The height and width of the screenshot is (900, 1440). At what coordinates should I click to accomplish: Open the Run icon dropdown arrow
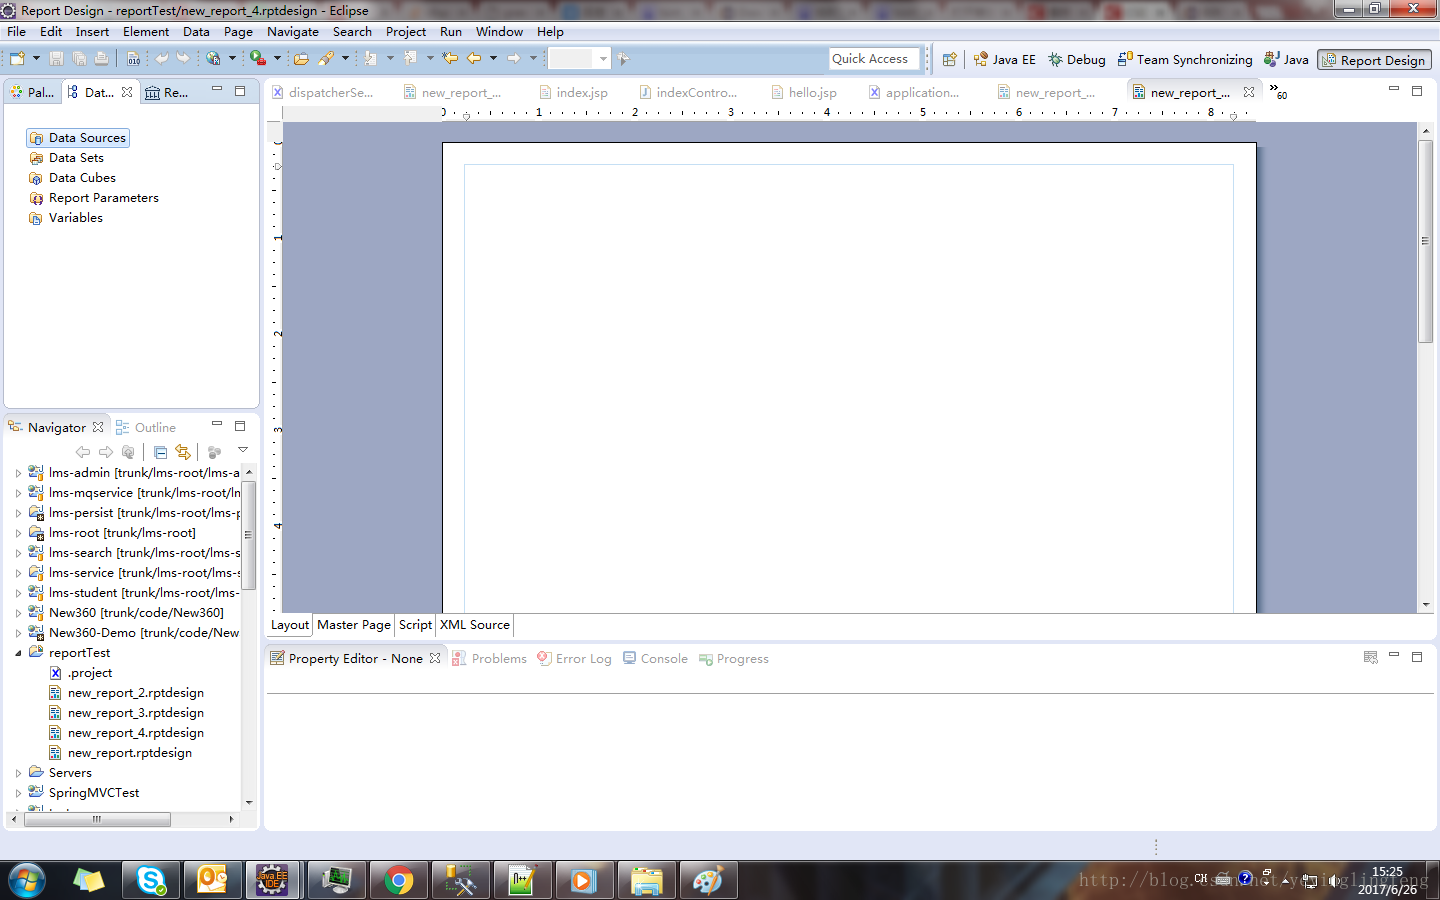click(277, 59)
